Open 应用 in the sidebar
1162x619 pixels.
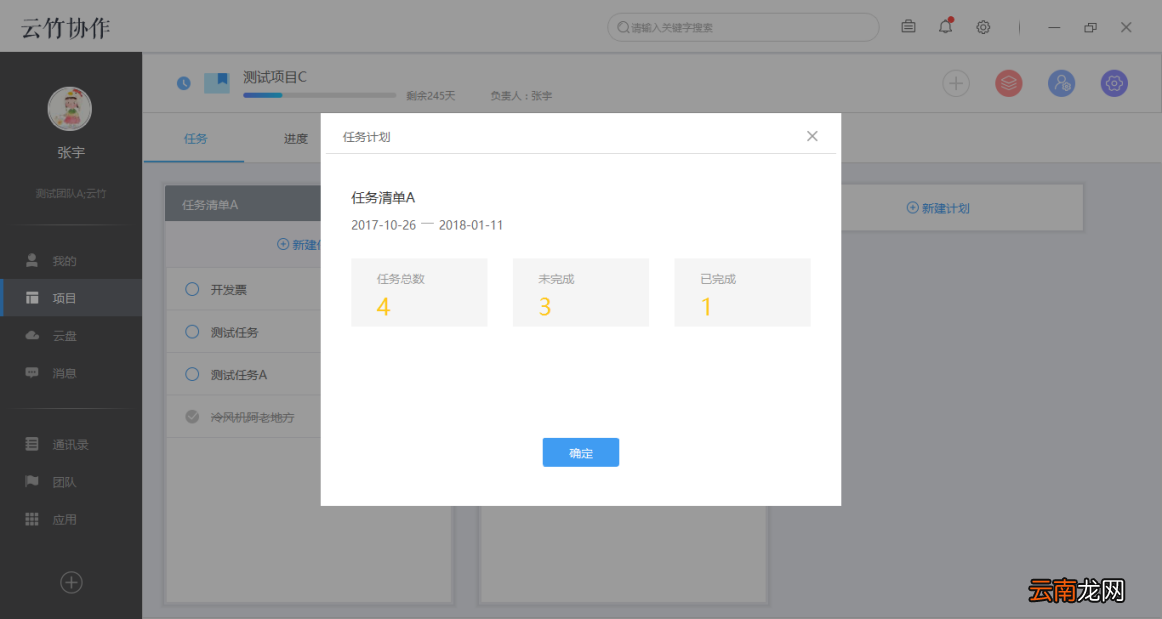pos(70,520)
